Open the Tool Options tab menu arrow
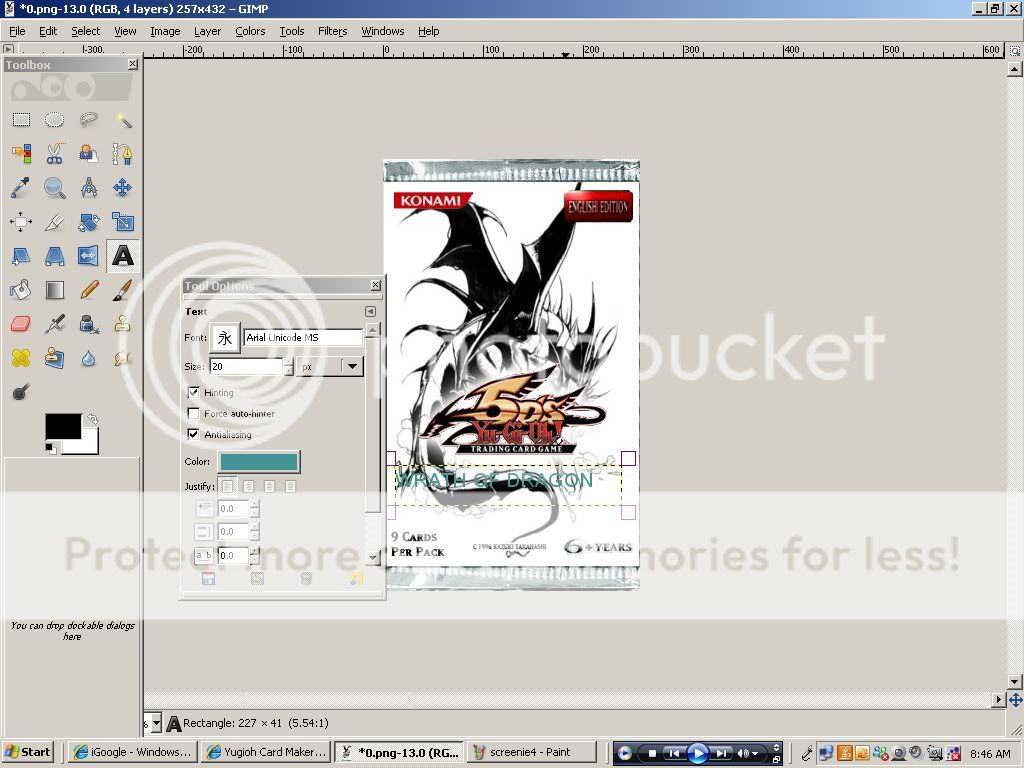Viewport: 1024px width, 768px height. point(370,311)
